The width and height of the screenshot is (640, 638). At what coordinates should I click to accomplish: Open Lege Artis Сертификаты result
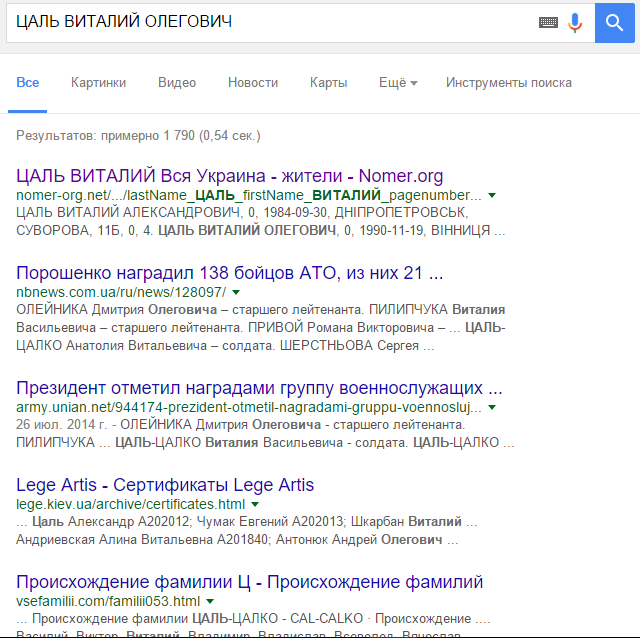pyautogui.click(x=165, y=485)
